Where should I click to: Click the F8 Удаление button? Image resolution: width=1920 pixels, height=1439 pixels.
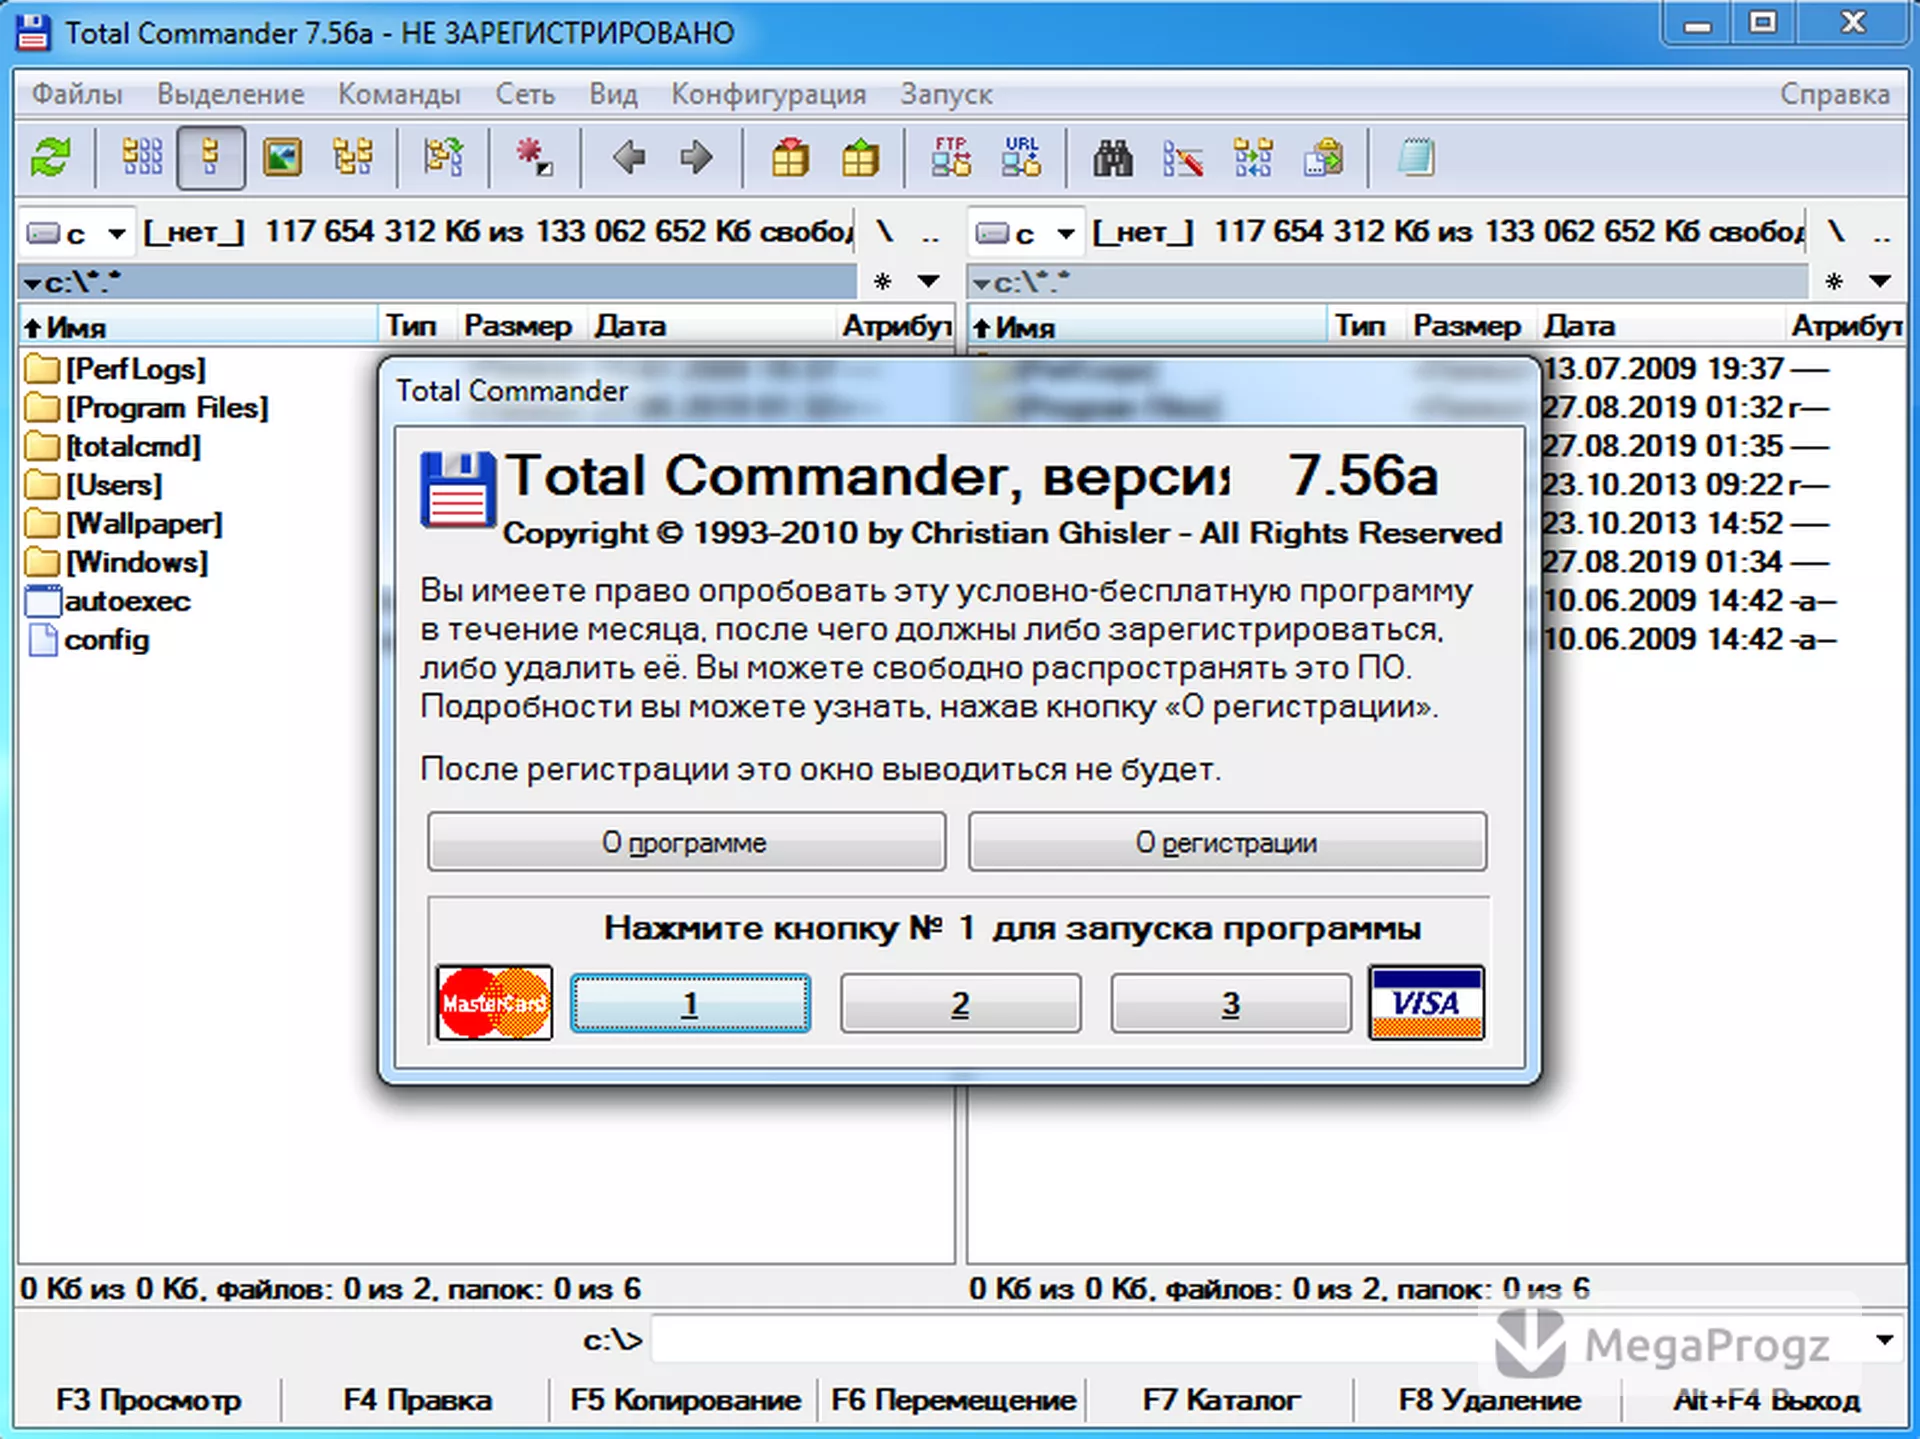[1489, 1400]
